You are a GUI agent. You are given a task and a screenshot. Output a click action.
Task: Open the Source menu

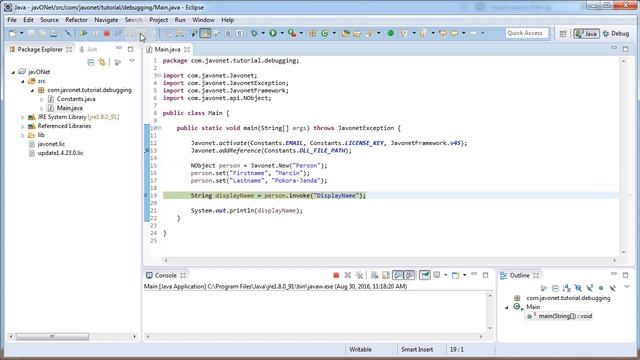pyautogui.click(x=49, y=20)
